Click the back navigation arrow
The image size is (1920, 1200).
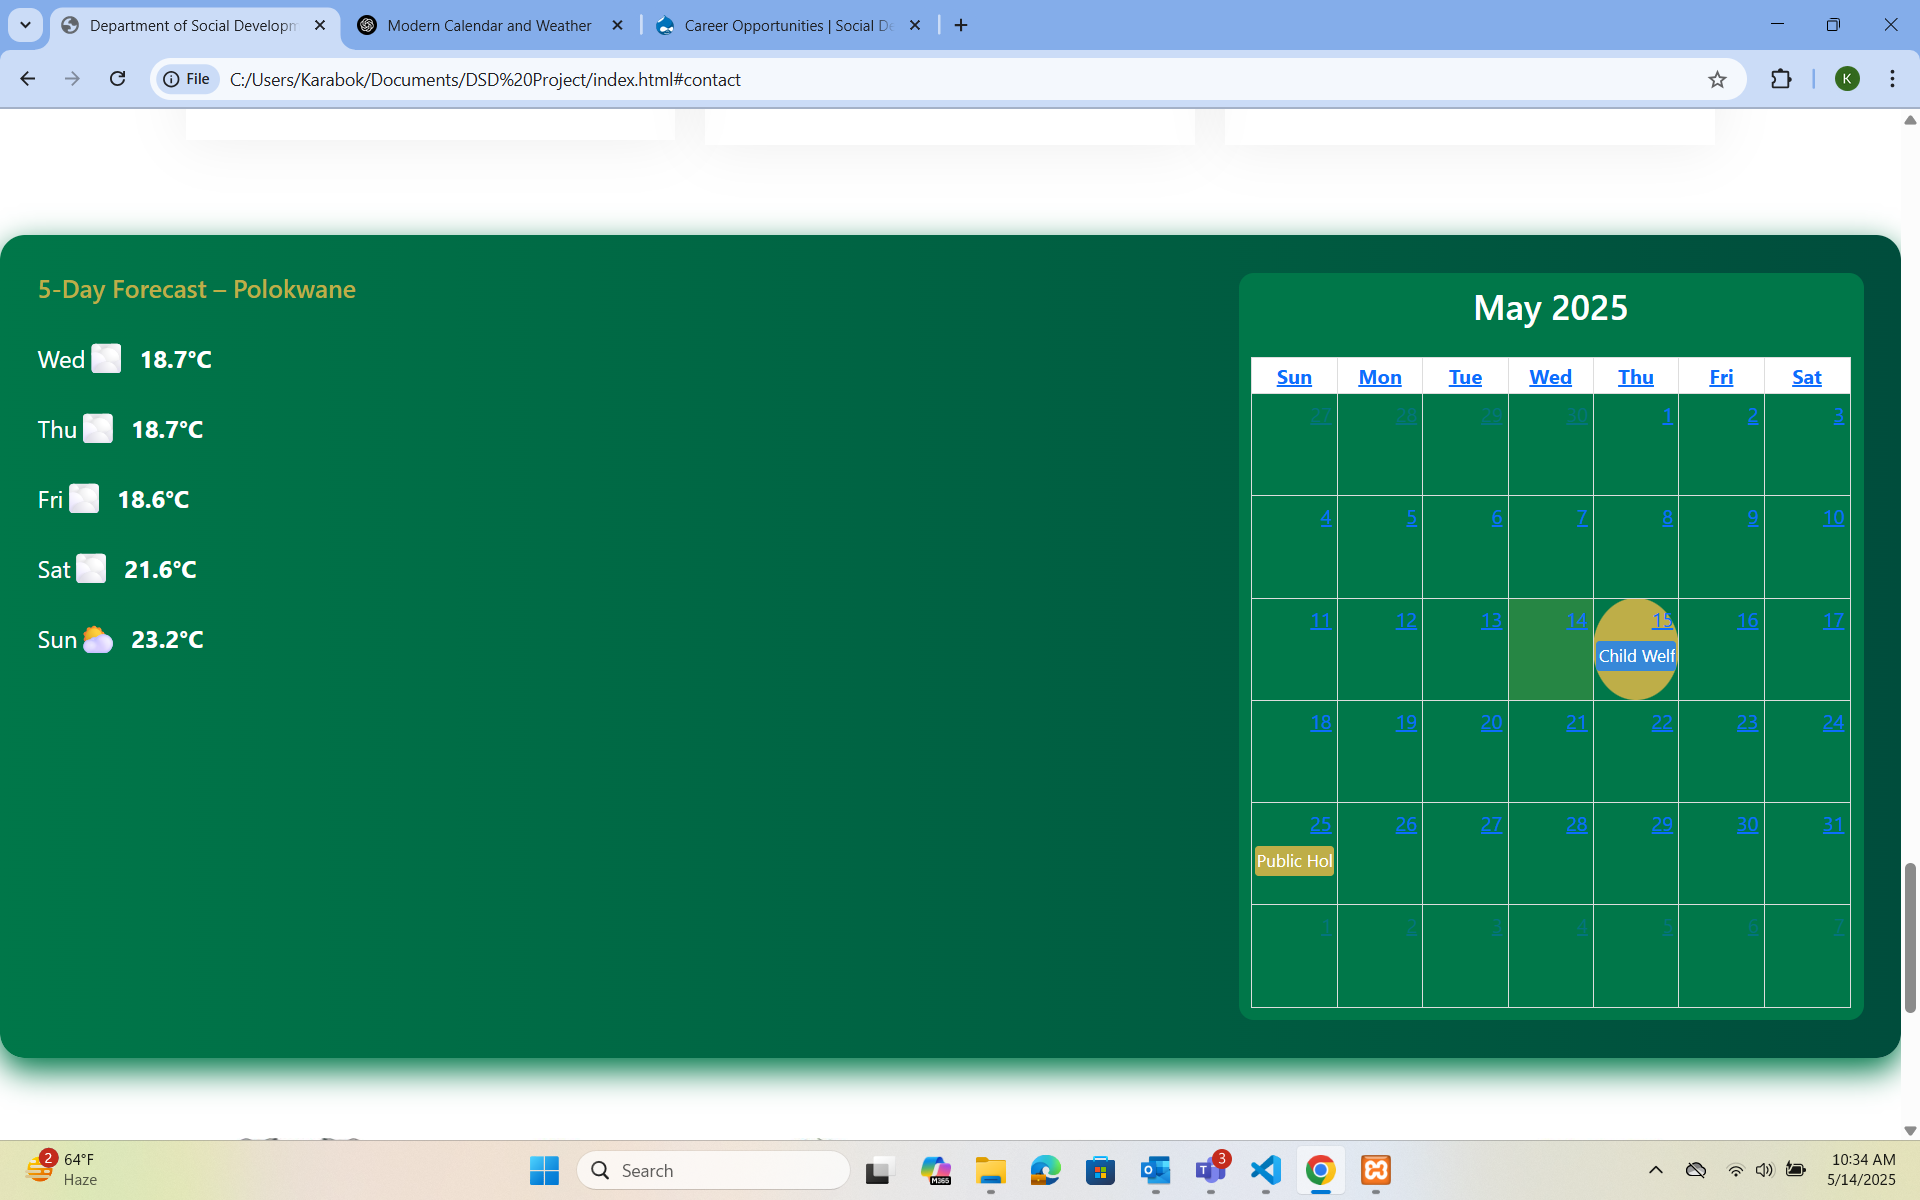coord(28,79)
